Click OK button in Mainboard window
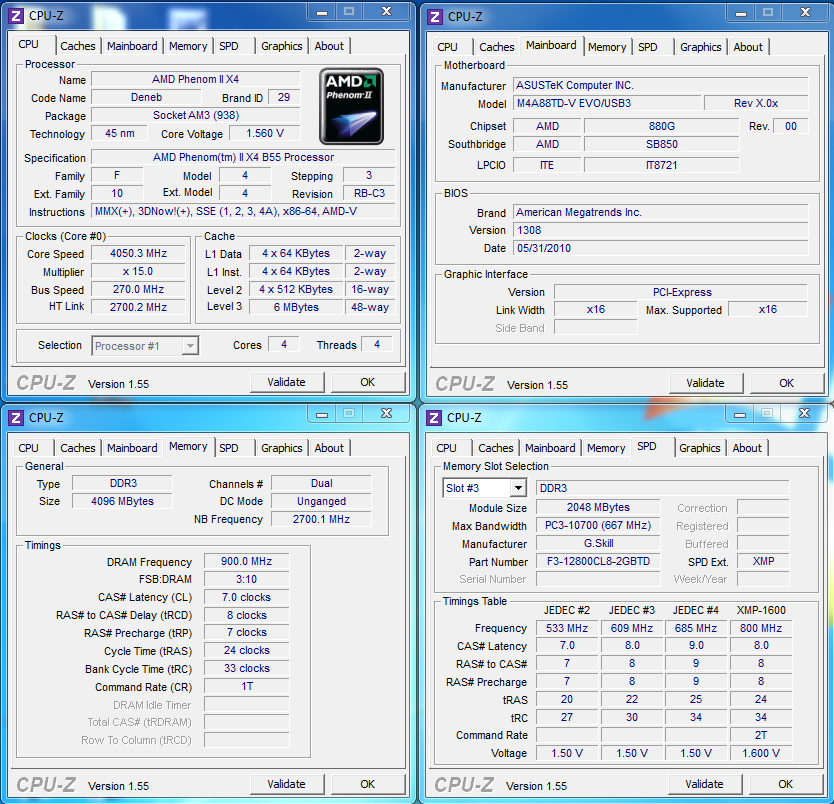834x804 pixels. [786, 383]
